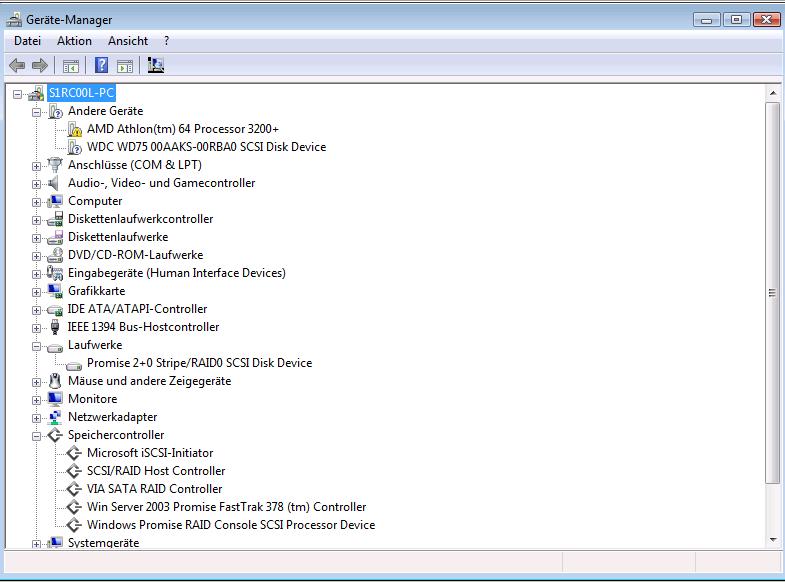Expand the Monitore node

(37, 400)
